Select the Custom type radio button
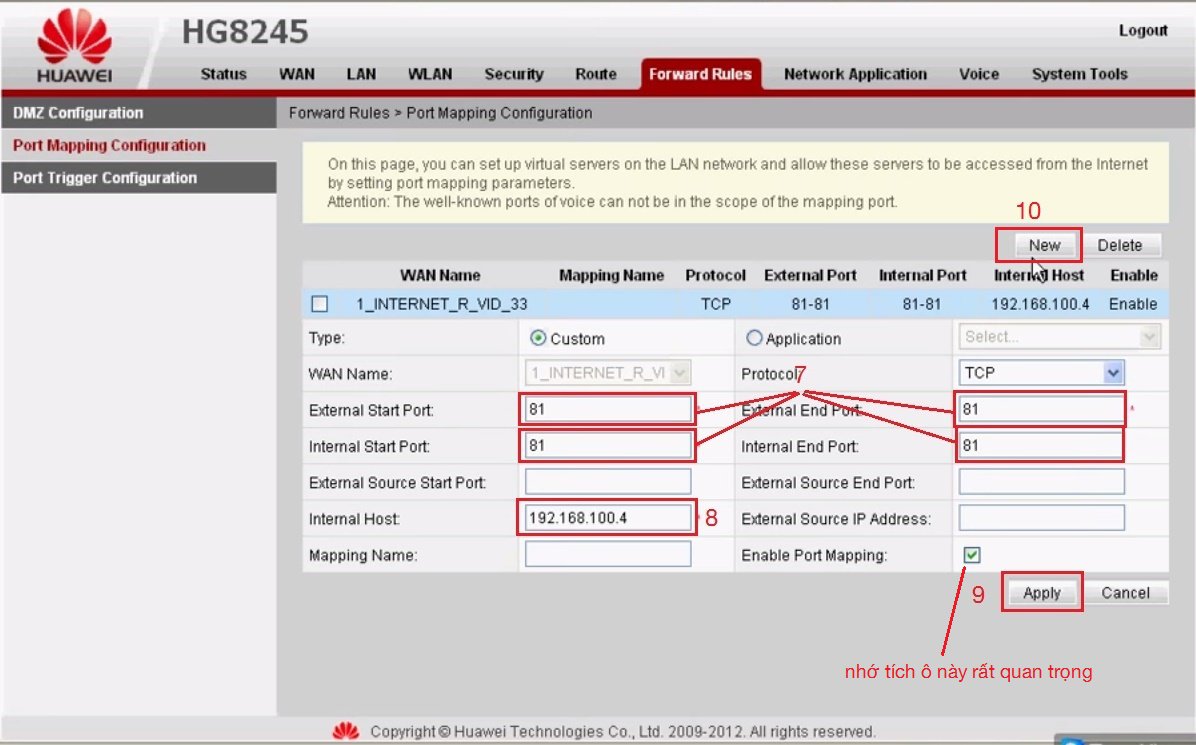1196x745 pixels. click(x=538, y=338)
